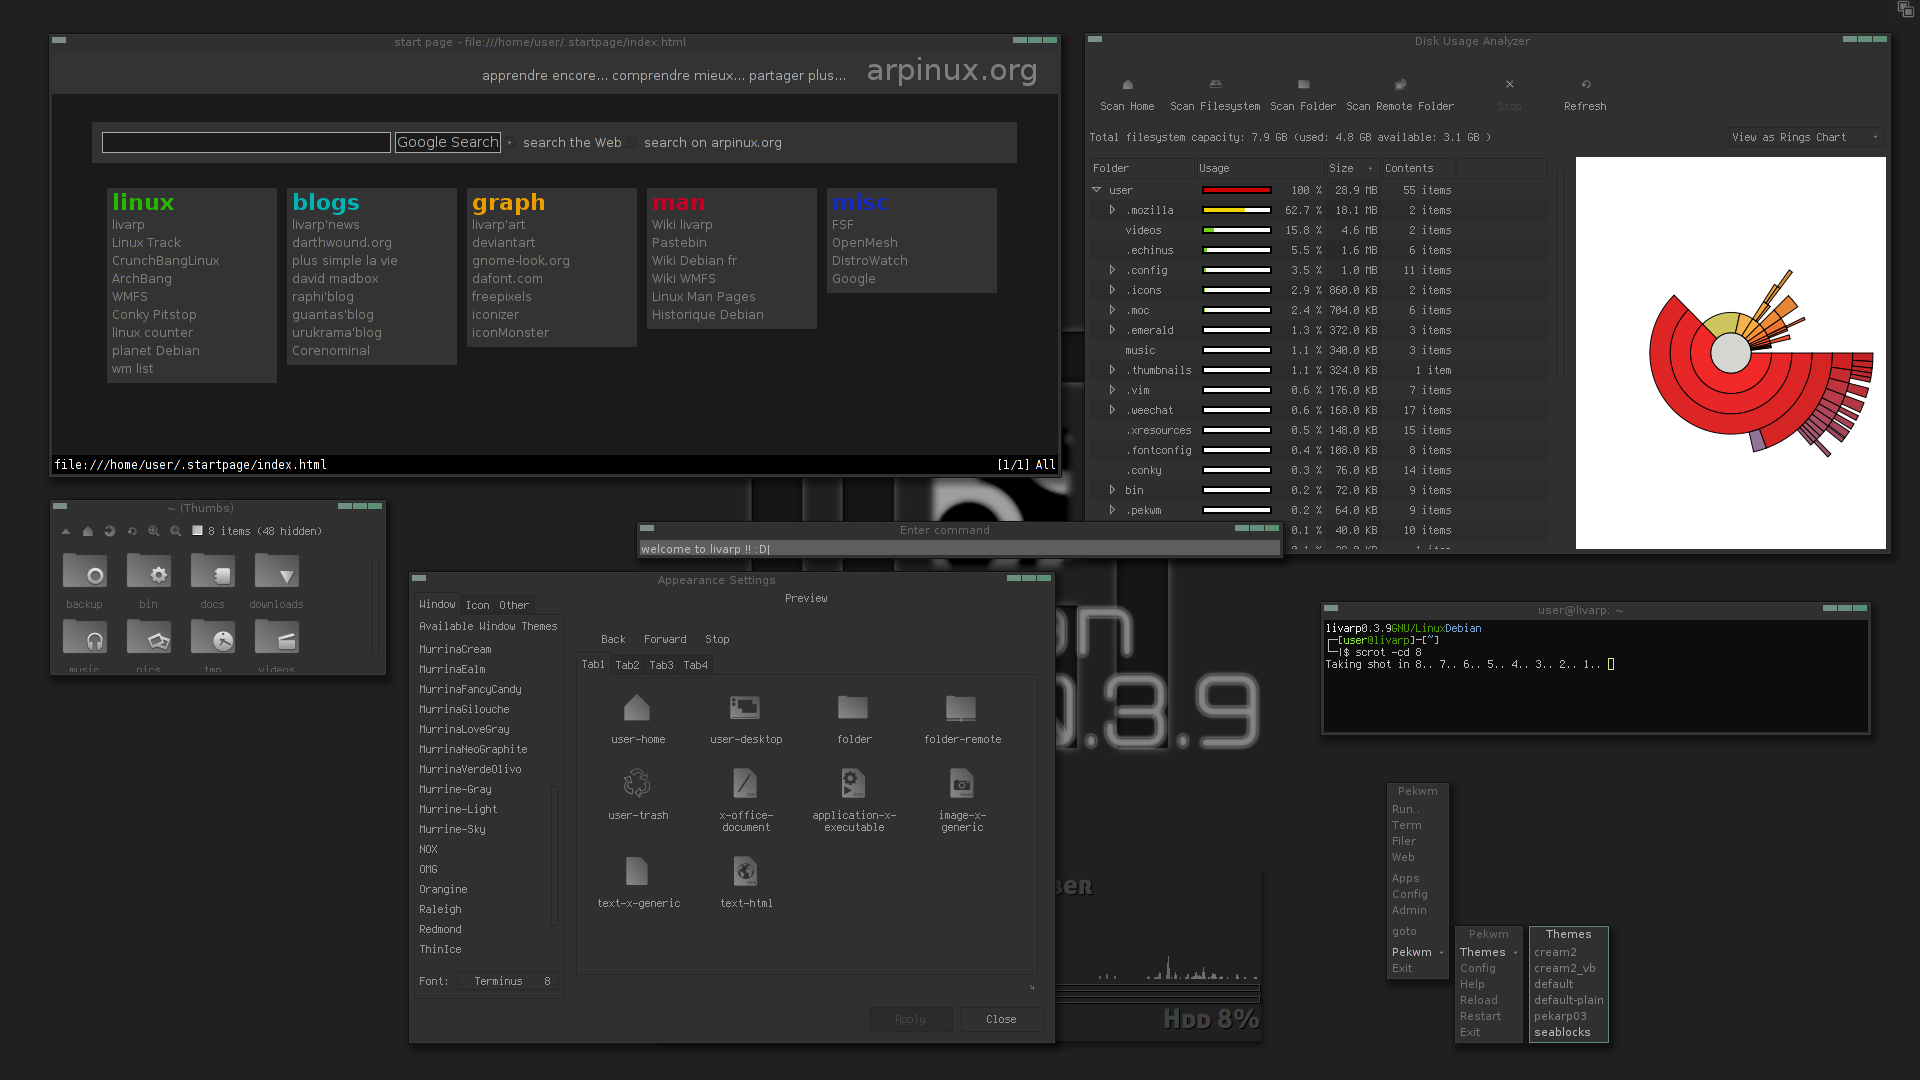1920x1080 pixels.
Task: Click the yellow usage bar for .mozilla
Action: 1236,210
